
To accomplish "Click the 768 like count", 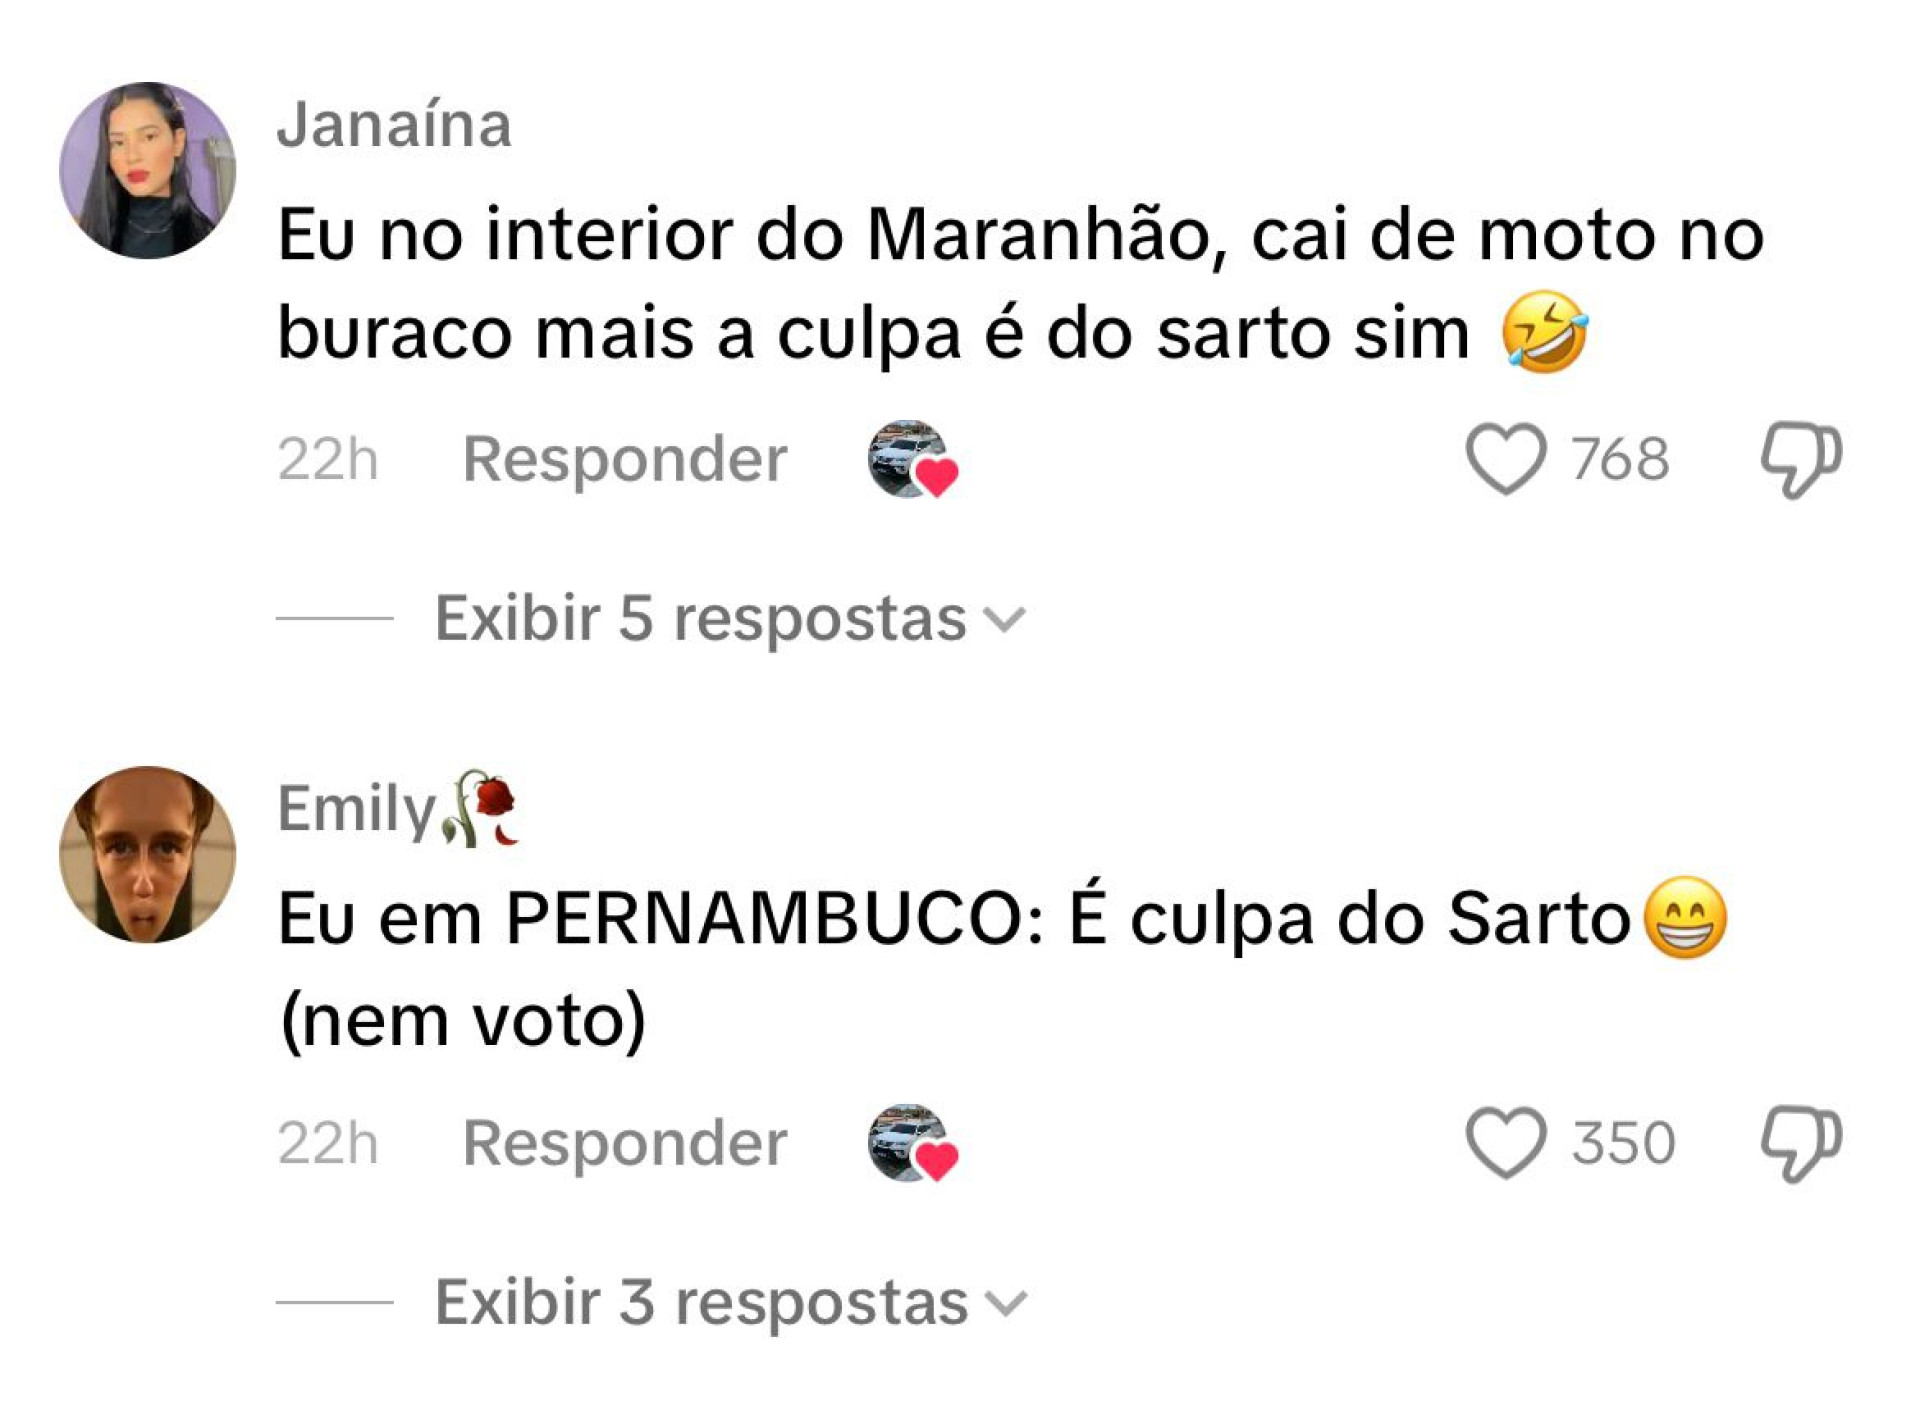I will click(1620, 459).
